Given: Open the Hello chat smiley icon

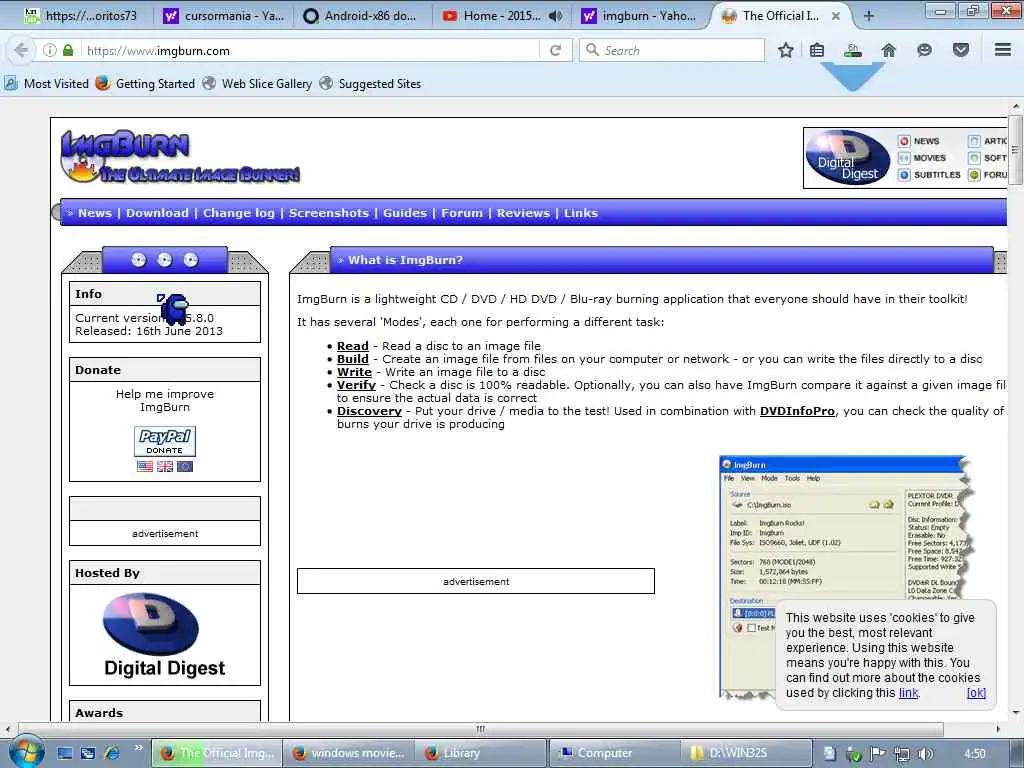Looking at the screenshot, I should [924, 50].
